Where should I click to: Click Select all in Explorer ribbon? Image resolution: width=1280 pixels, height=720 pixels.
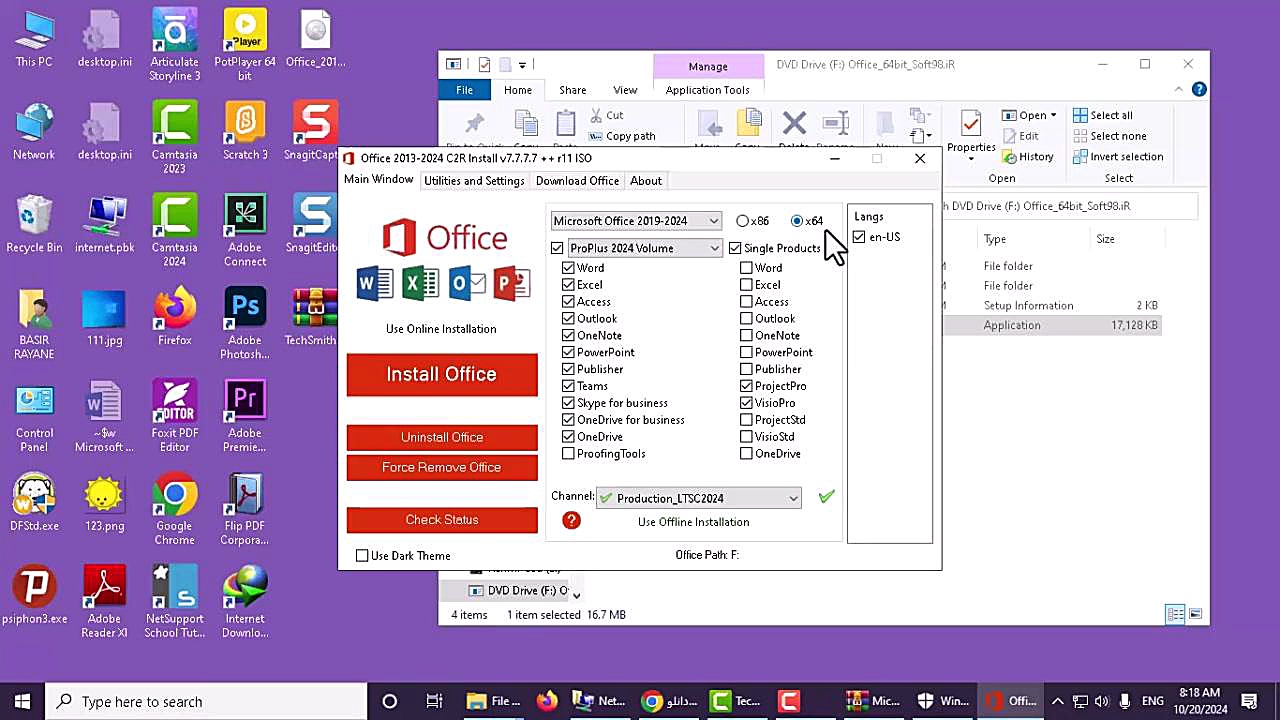click(x=1103, y=115)
